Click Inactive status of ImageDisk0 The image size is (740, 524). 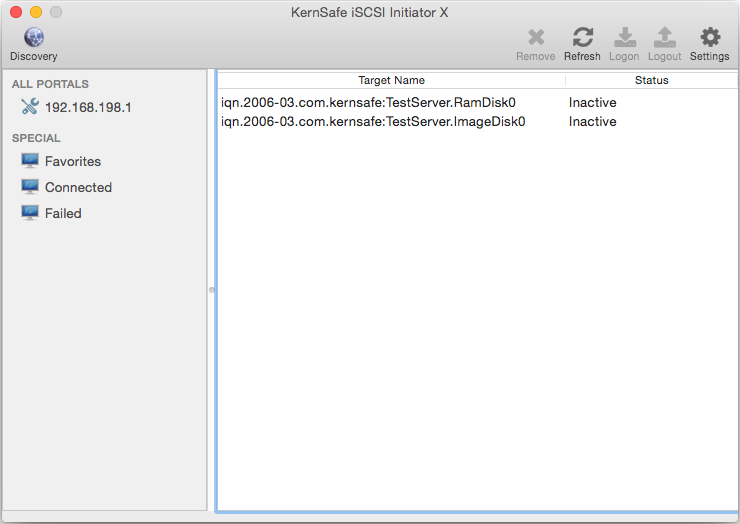[593, 122]
